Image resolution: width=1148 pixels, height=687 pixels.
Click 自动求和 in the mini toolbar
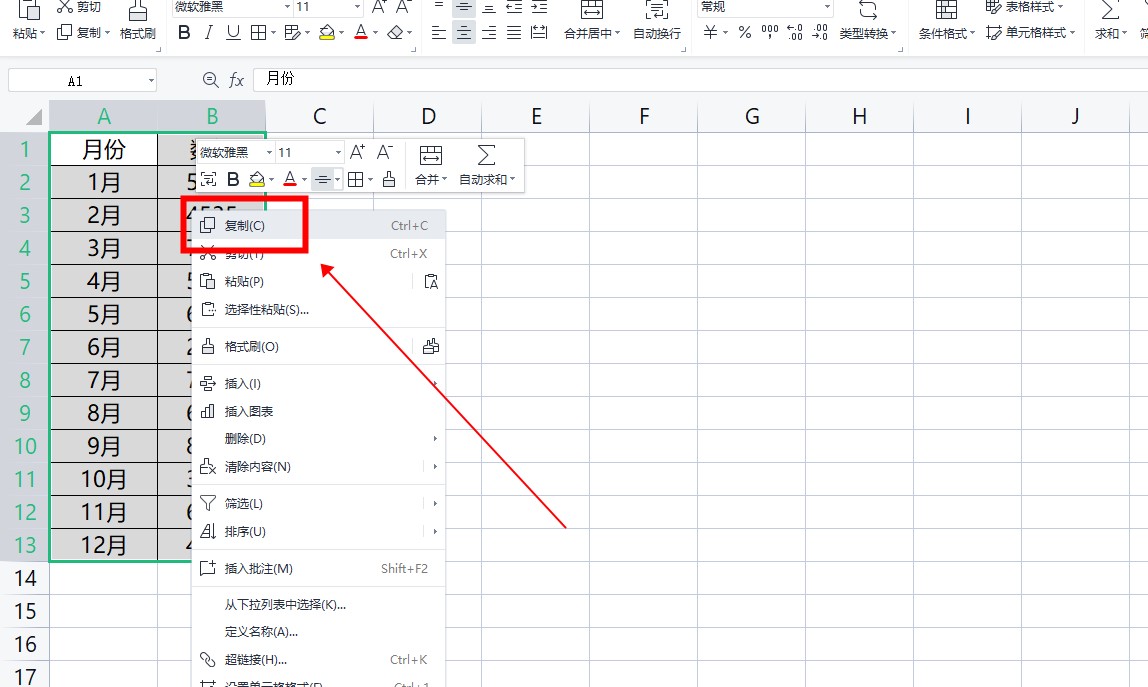point(487,165)
